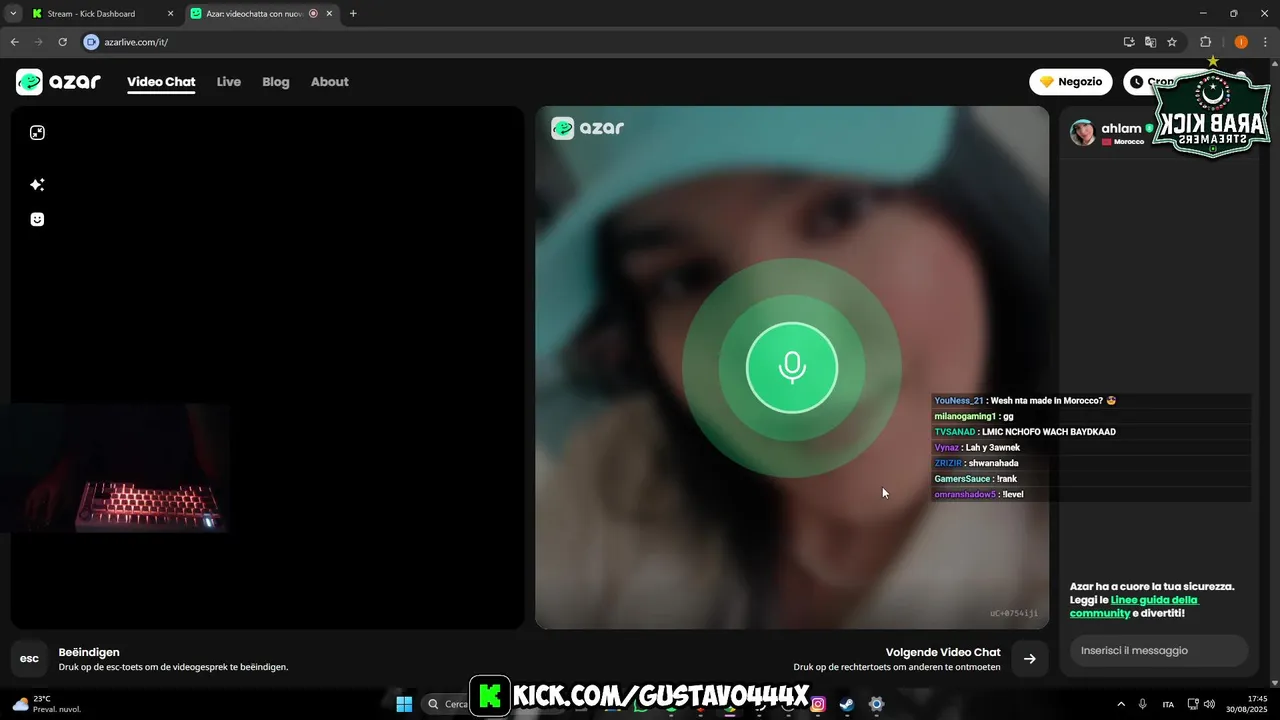Viewport: 1280px width, 720px height.
Task: Open ahlam's profile avatar
Action: click(x=1083, y=133)
